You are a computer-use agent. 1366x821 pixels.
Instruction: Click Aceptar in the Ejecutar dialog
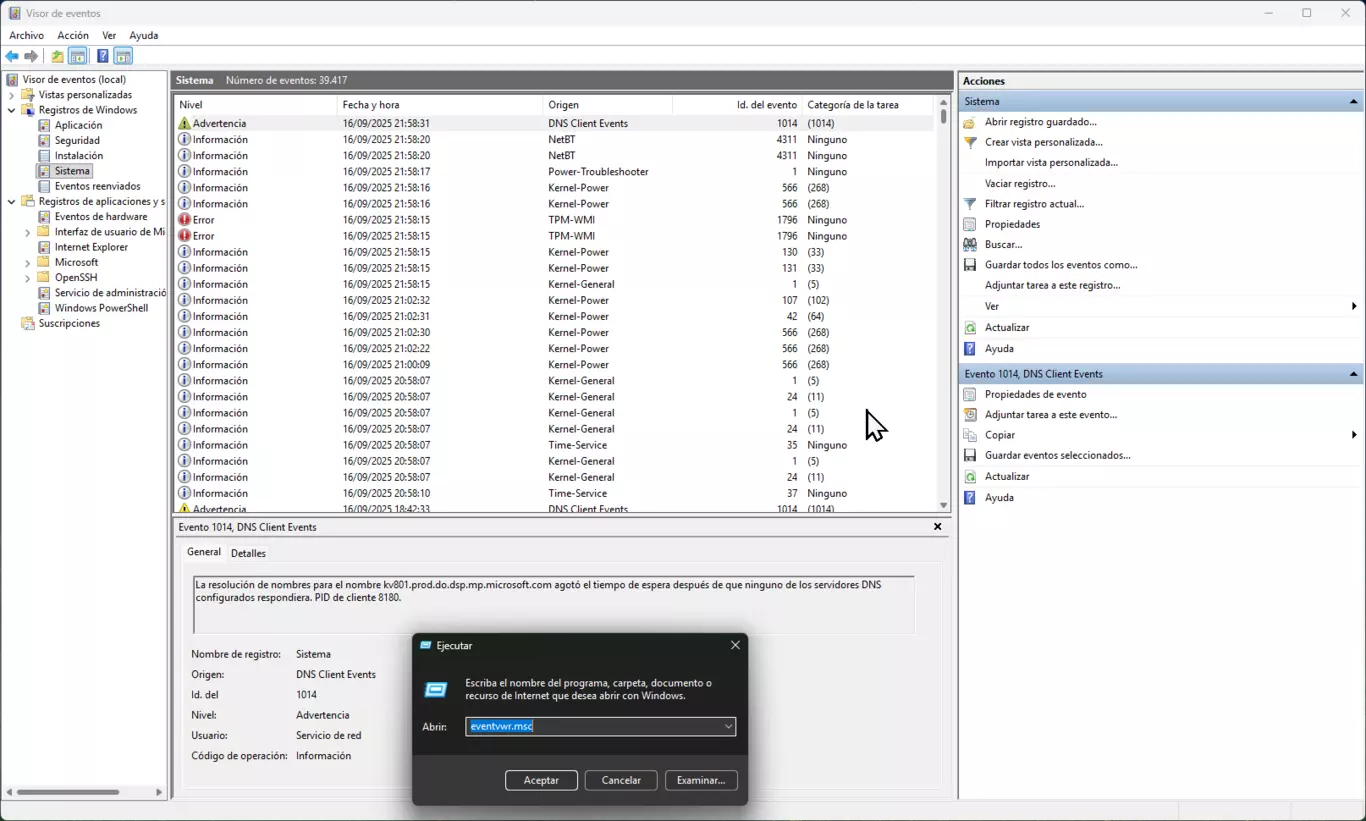pos(541,780)
